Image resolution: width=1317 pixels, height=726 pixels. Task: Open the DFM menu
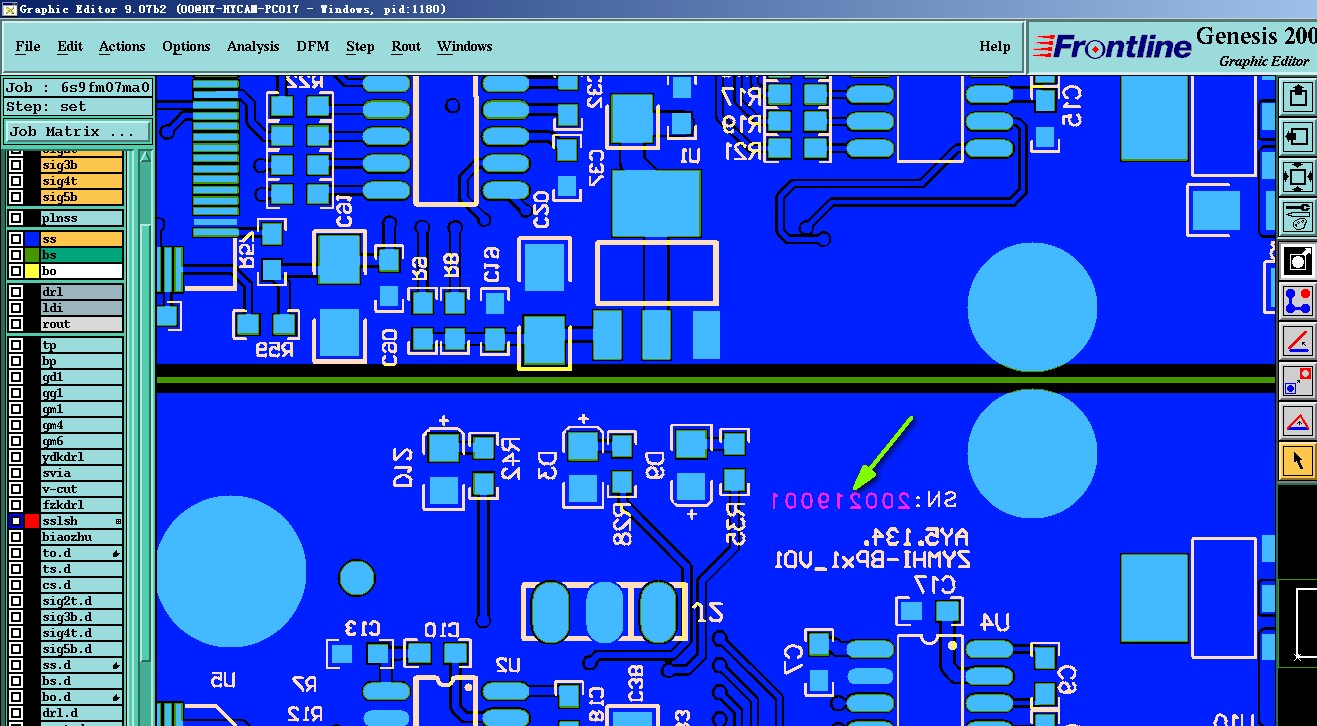tap(313, 46)
